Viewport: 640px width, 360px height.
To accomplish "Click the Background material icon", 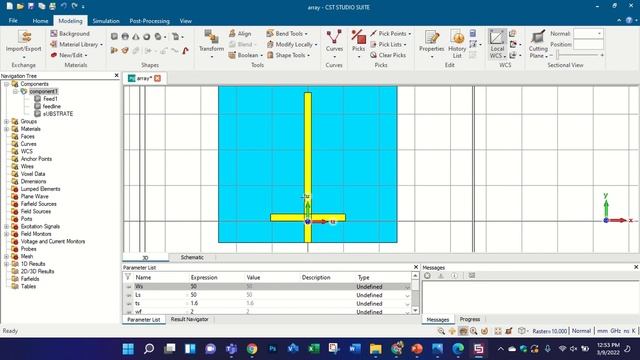I will (x=54, y=33).
